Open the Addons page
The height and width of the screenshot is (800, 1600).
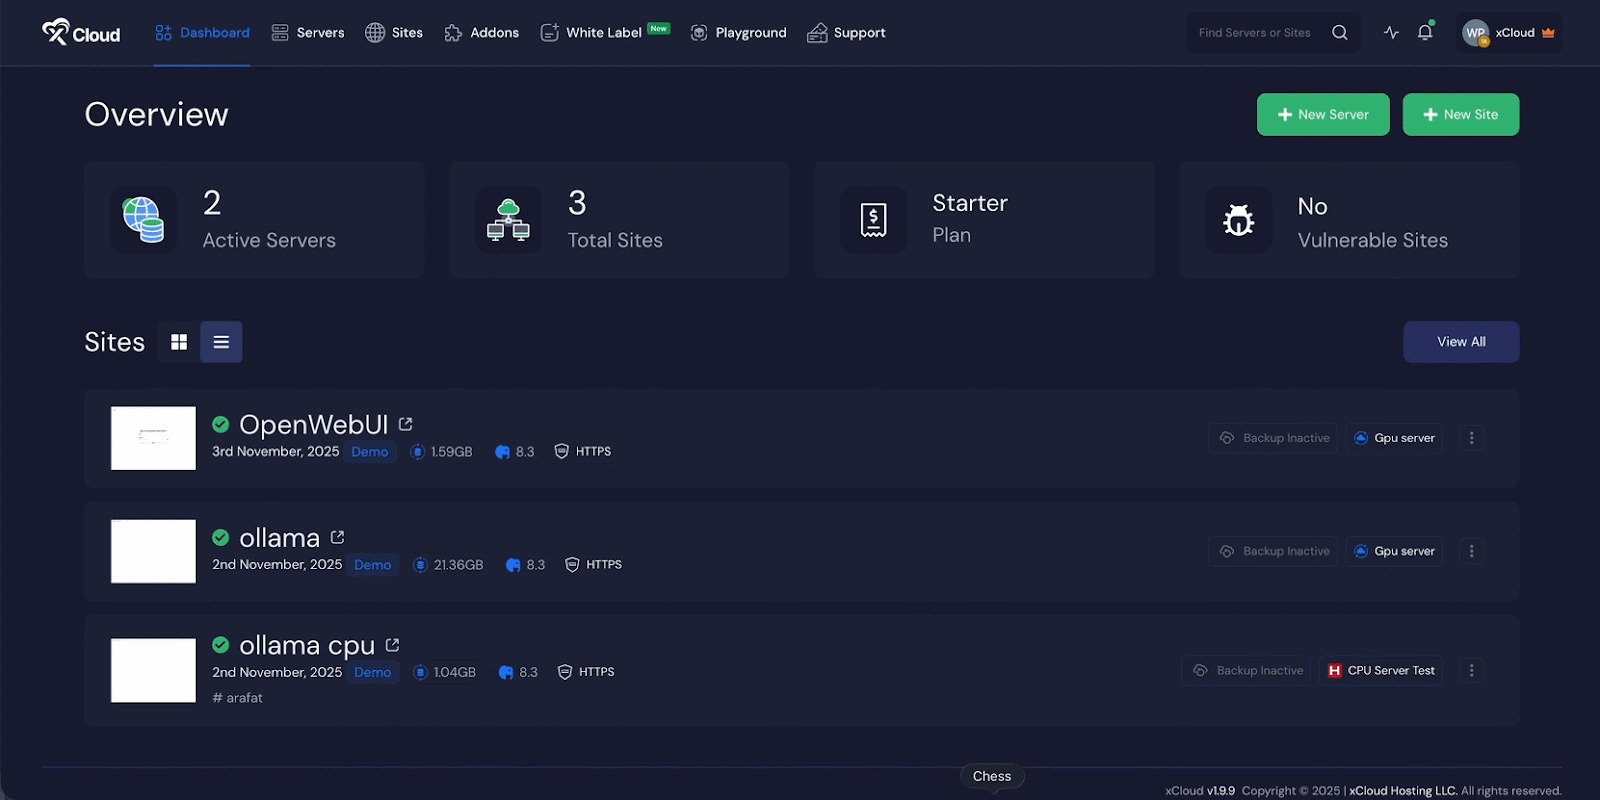tap(482, 33)
